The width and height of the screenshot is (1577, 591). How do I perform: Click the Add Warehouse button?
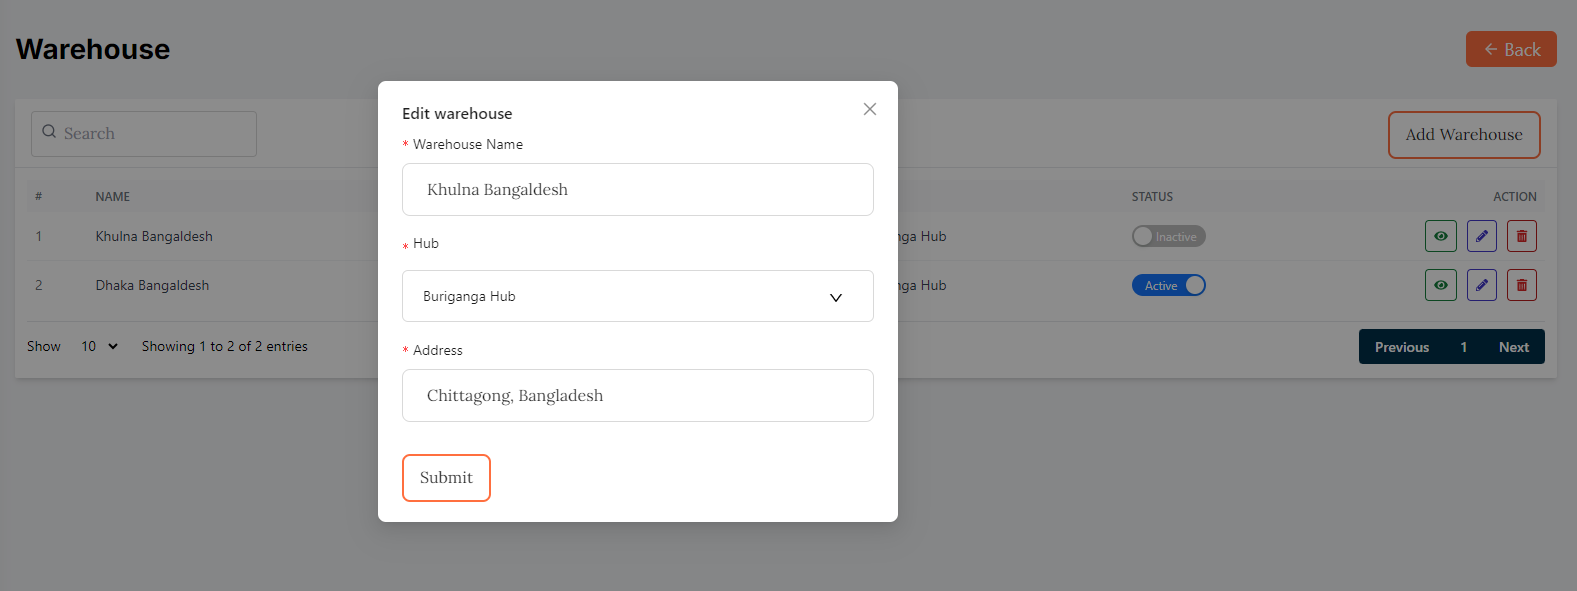pyautogui.click(x=1463, y=135)
